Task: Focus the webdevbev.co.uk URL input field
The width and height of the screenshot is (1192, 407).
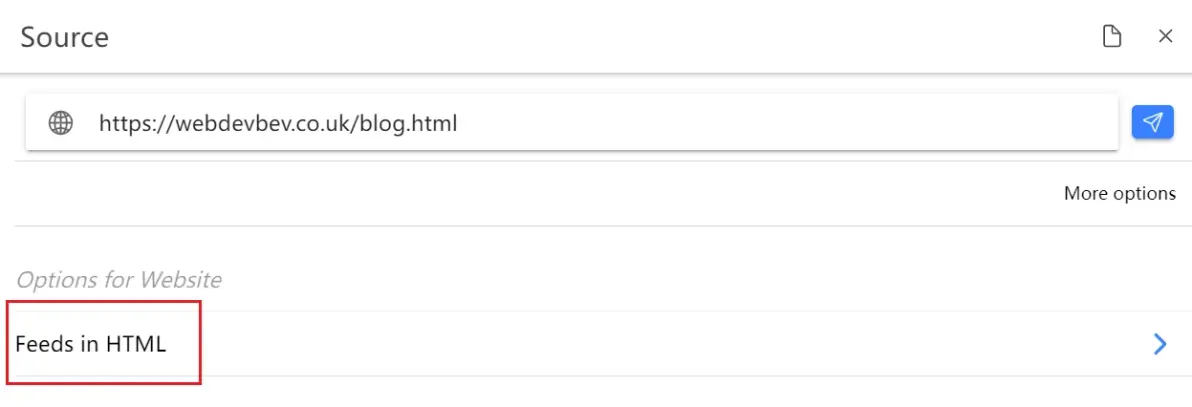Action: 572,122
